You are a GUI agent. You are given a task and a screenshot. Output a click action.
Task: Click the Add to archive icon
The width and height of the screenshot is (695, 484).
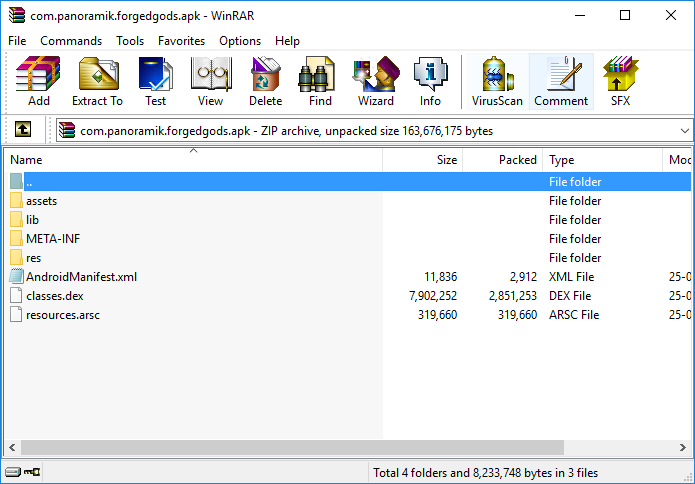(x=38, y=81)
